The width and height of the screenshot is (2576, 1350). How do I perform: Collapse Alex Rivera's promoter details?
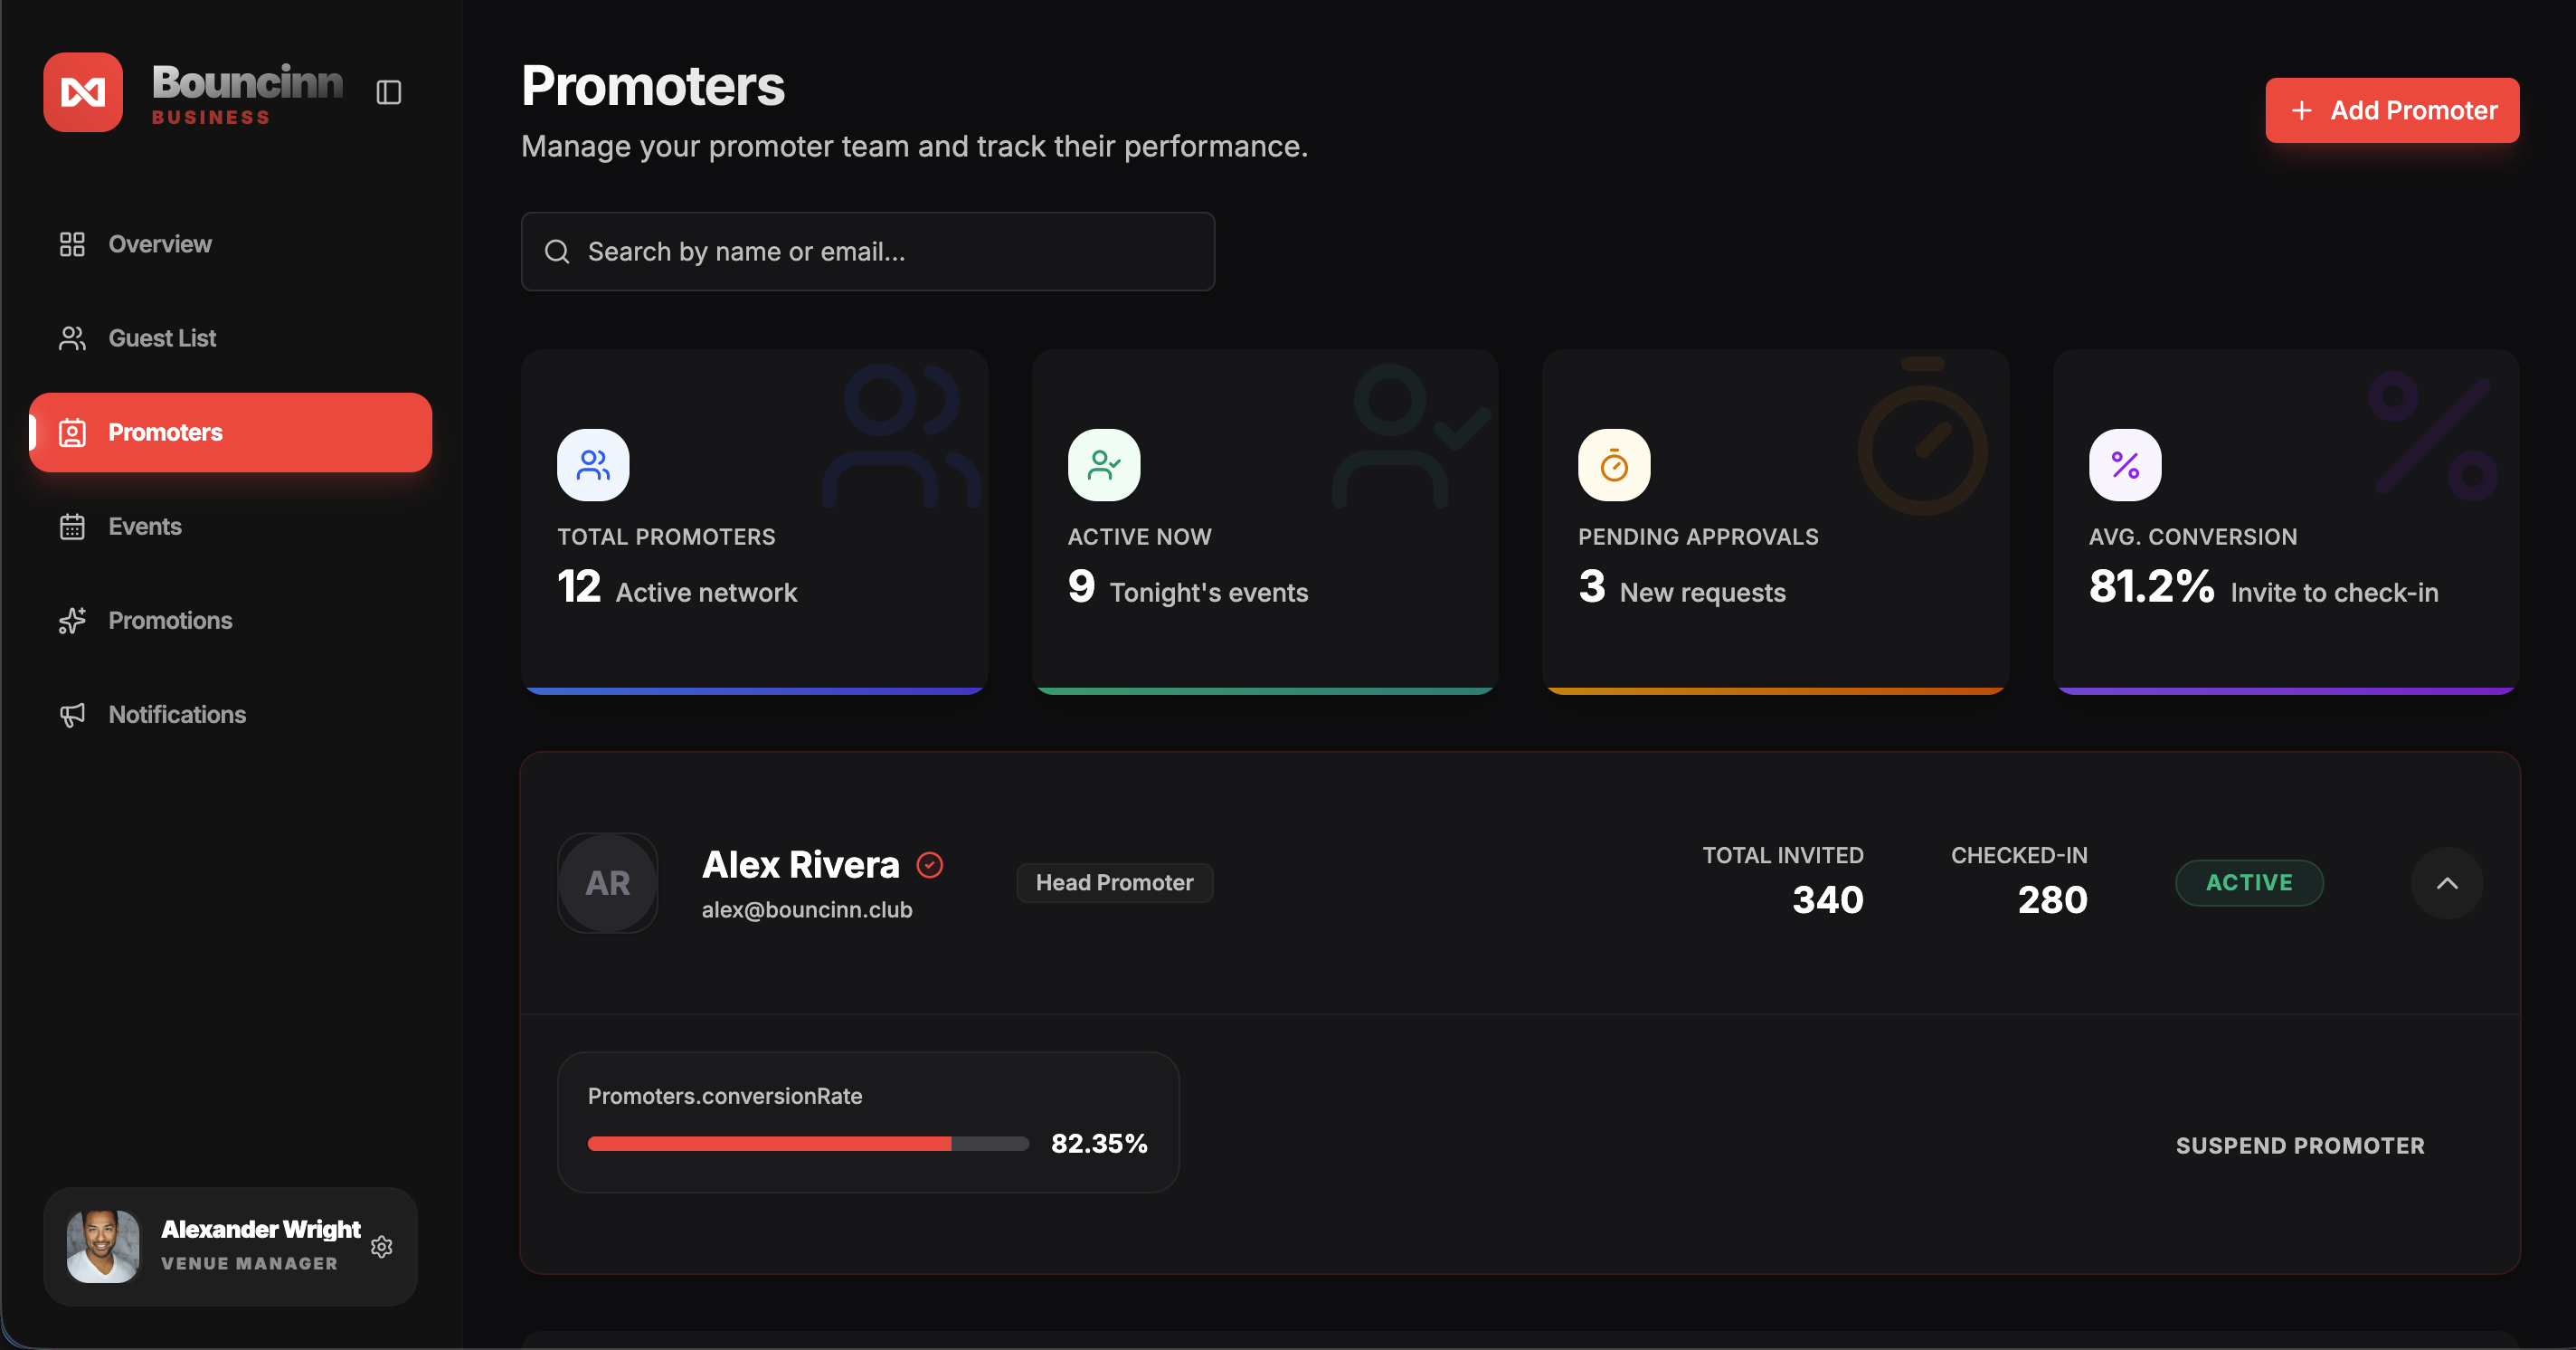point(2446,883)
